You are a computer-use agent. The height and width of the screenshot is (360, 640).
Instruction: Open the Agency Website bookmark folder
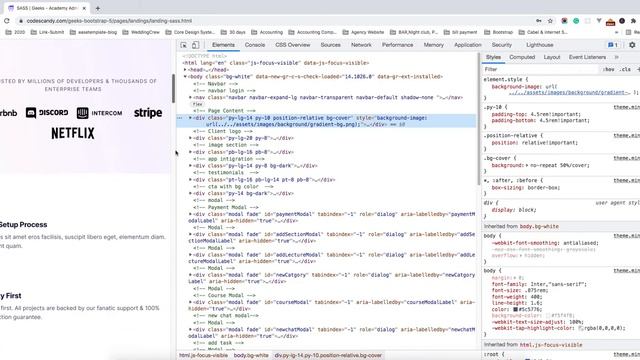pos(363,32)
